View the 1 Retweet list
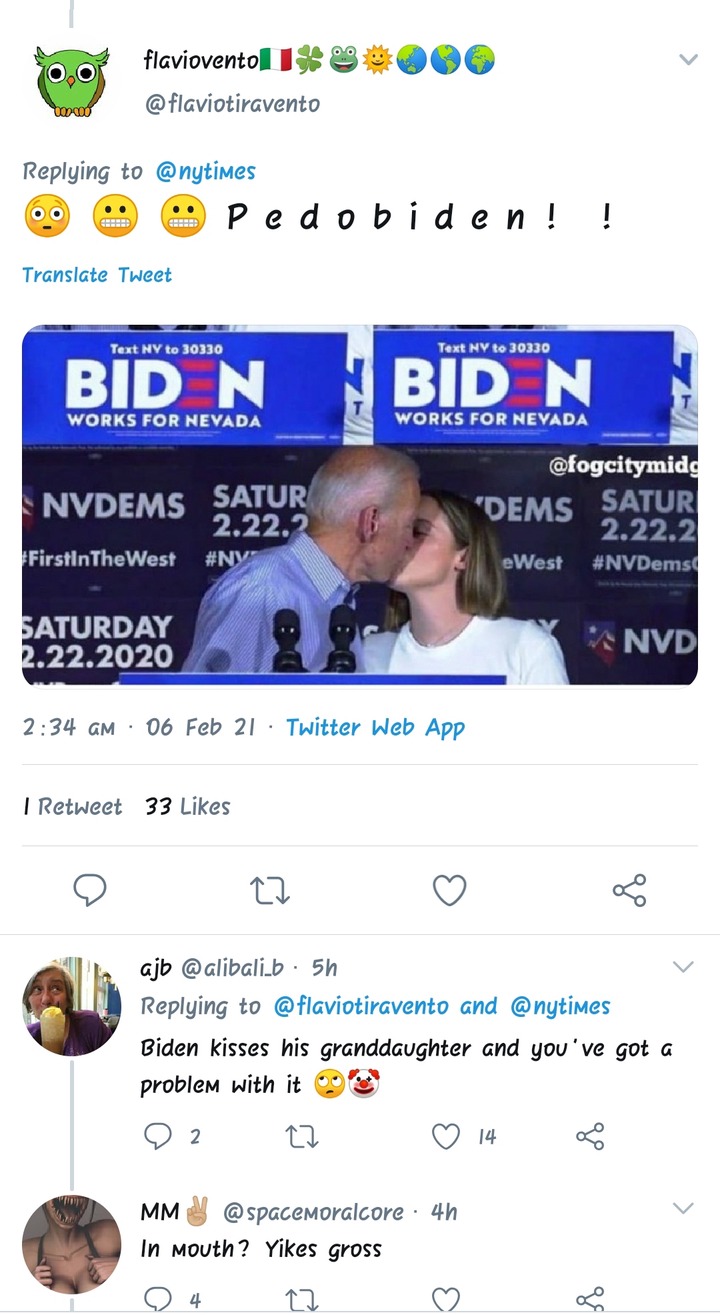720x1315 pixels. pyautogui.click(x=72, y=806)
